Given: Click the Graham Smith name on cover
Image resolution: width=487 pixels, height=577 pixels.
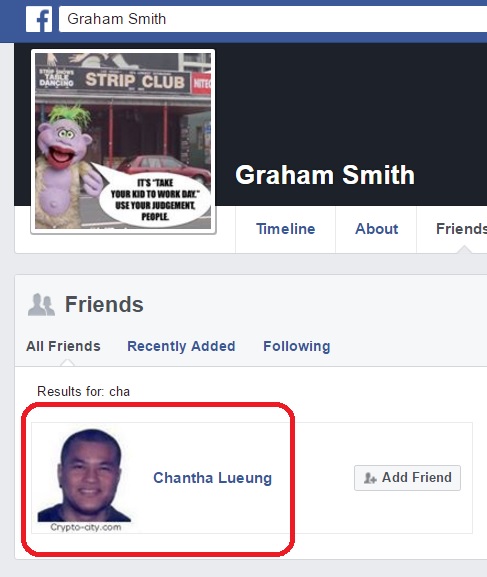Looking at the screenshot, I should point(325,175).
